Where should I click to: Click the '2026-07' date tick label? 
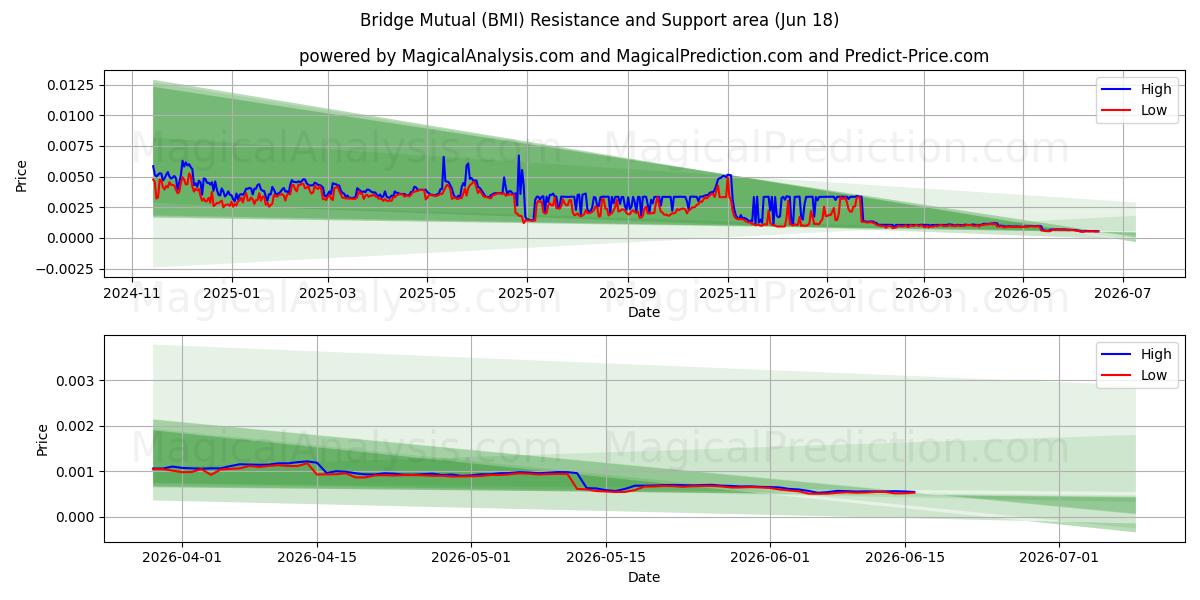click(1122, 292)
